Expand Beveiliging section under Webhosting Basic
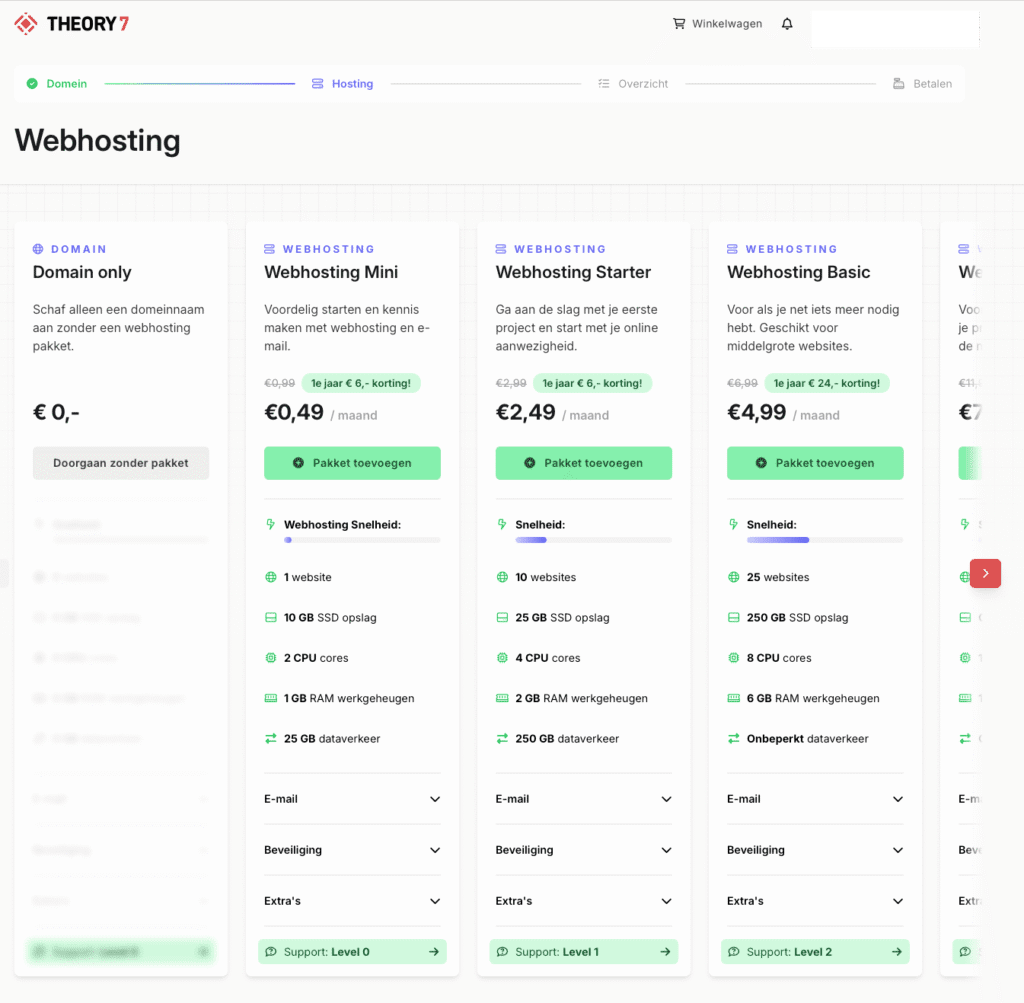This screenshot has width=1024, height=1003. [x=815, y=850]
